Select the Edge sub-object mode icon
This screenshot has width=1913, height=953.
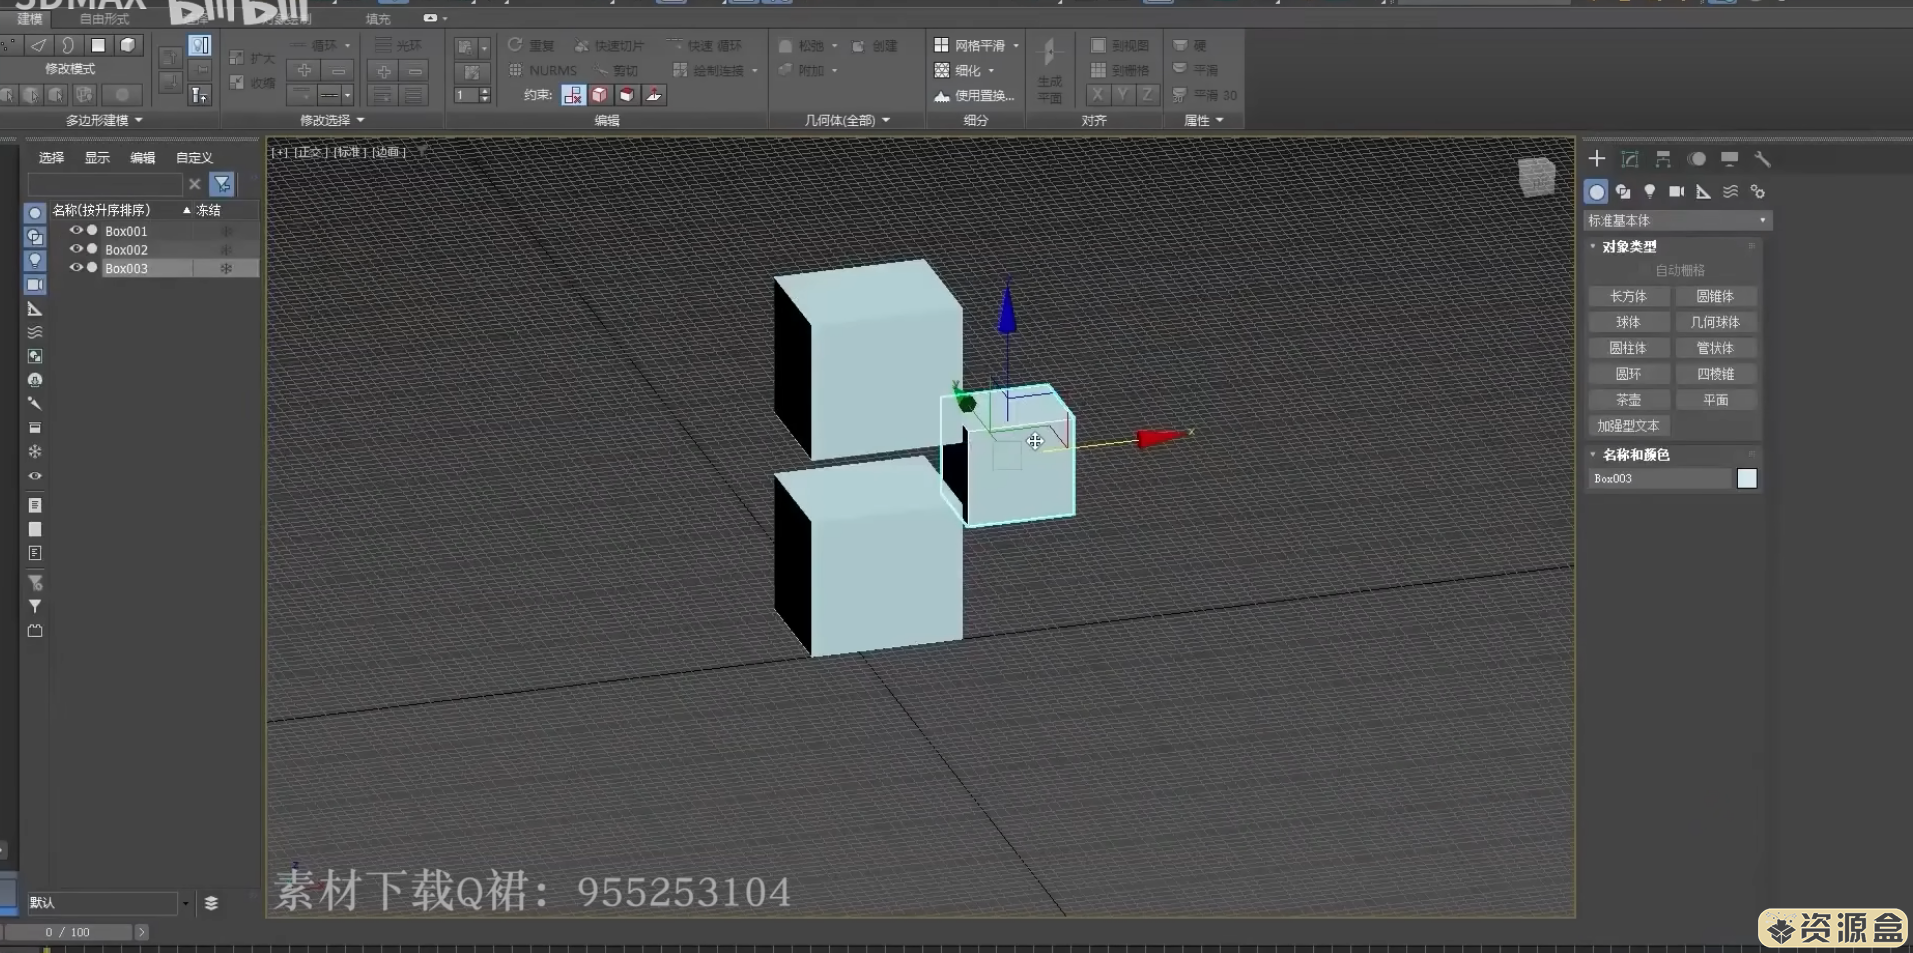point(38,45)
